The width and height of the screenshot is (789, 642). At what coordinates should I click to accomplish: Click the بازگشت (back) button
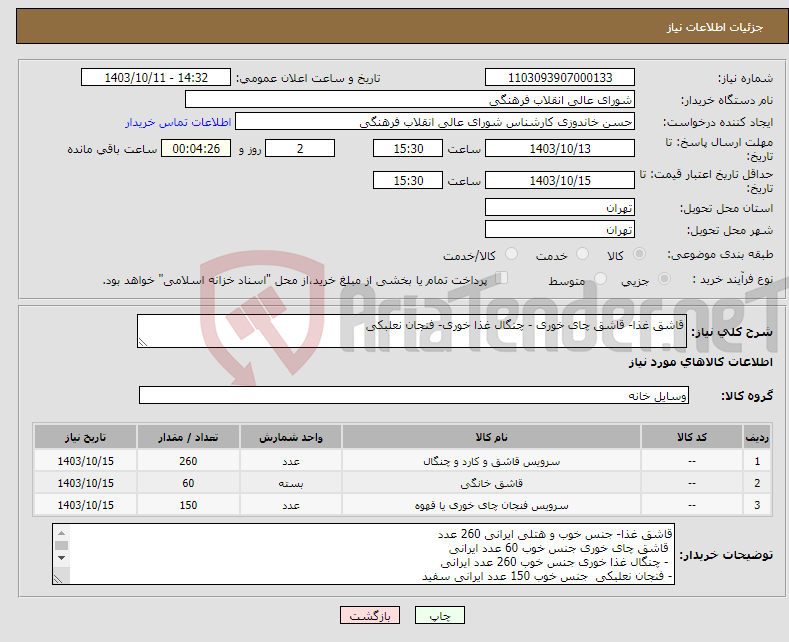(x=370, y=615)
